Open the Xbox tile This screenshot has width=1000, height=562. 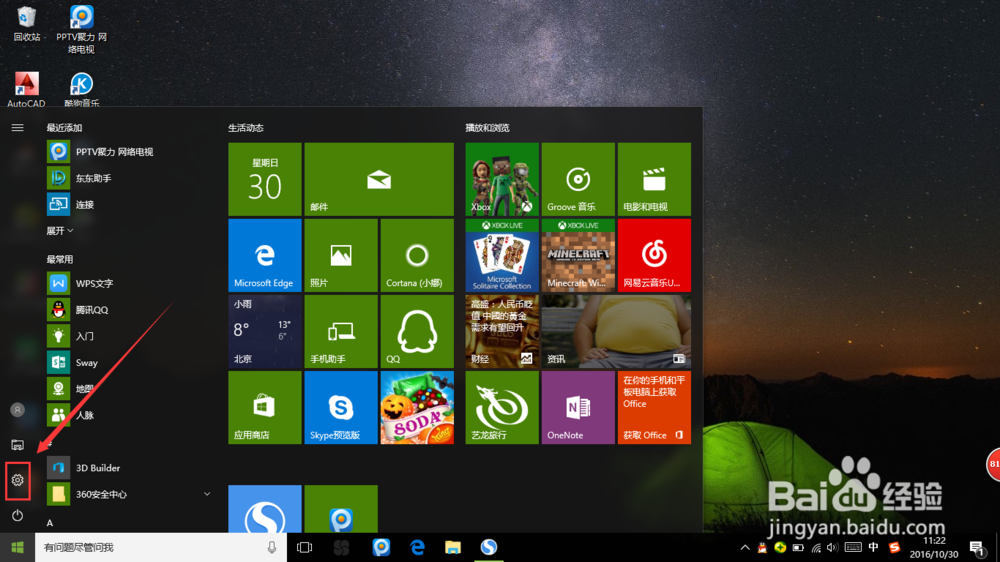pyautogui.click(x=502, y=179)
